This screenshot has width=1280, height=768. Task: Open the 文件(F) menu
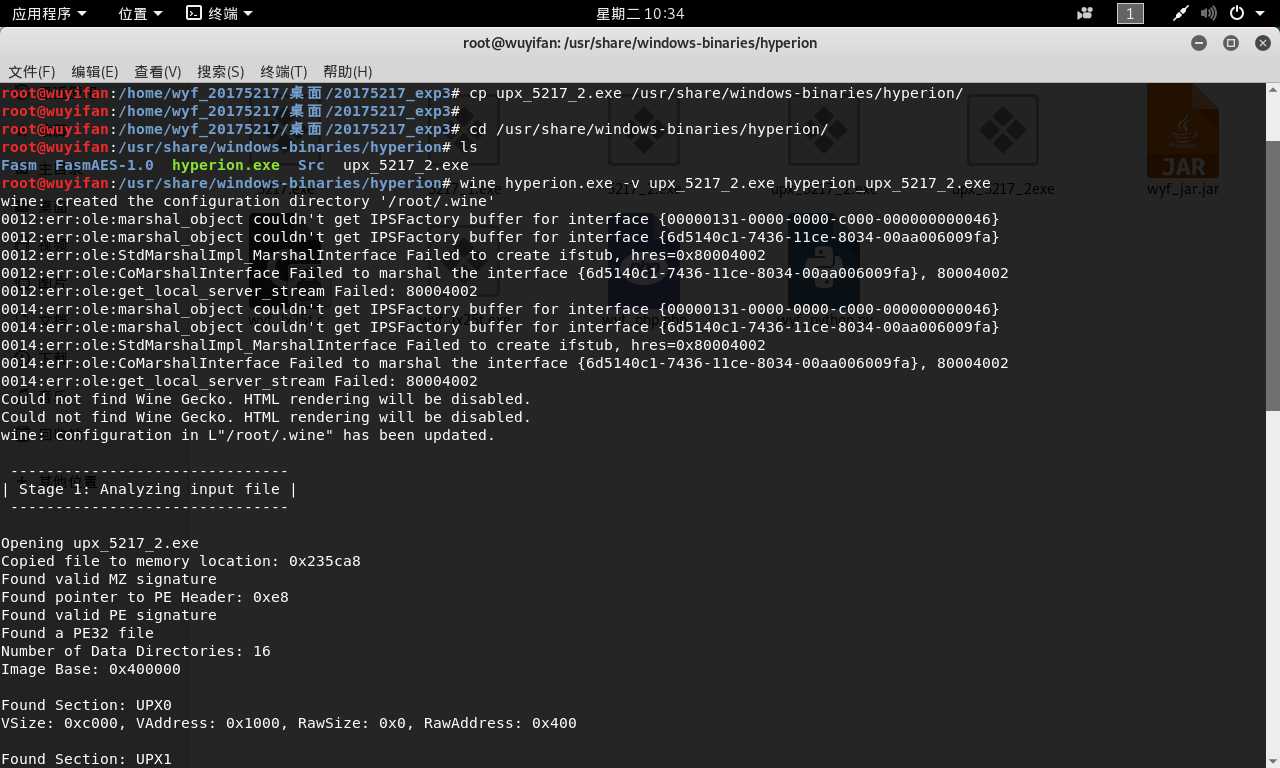32,72
